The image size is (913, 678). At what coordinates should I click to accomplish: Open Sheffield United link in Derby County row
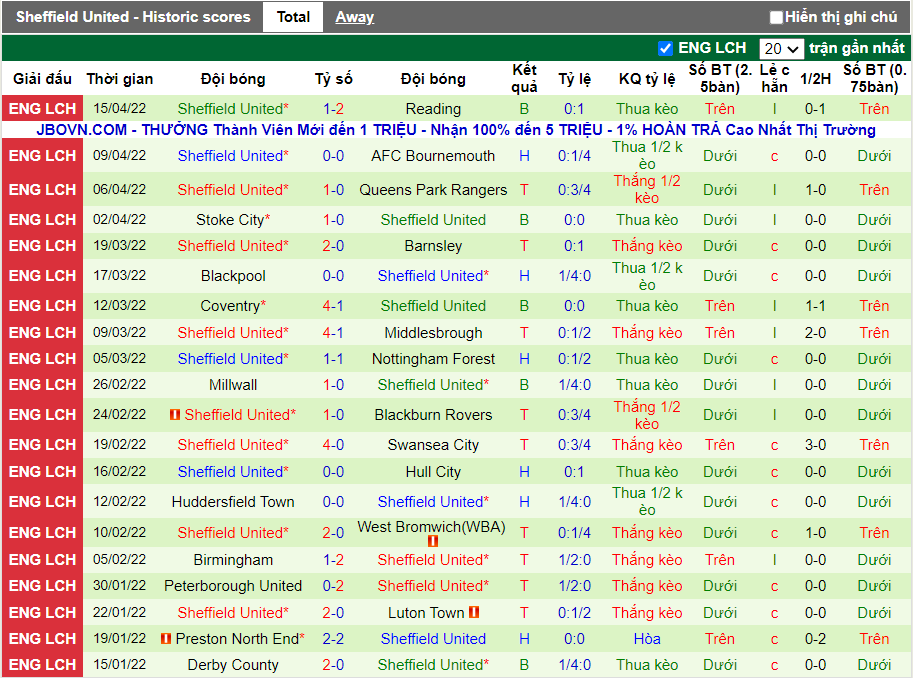tap(431, 665)
